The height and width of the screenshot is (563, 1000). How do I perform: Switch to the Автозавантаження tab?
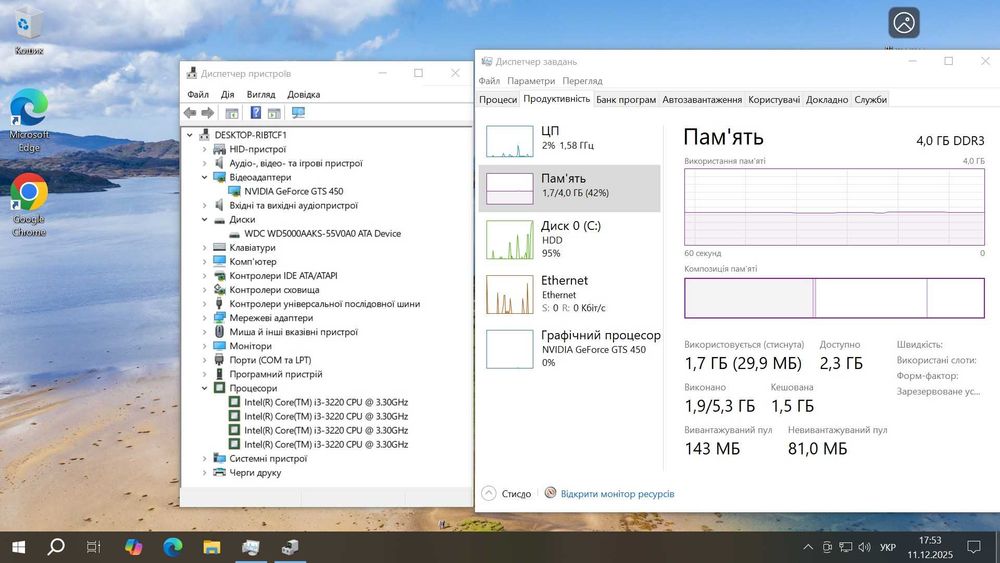[x=702, y=99]
